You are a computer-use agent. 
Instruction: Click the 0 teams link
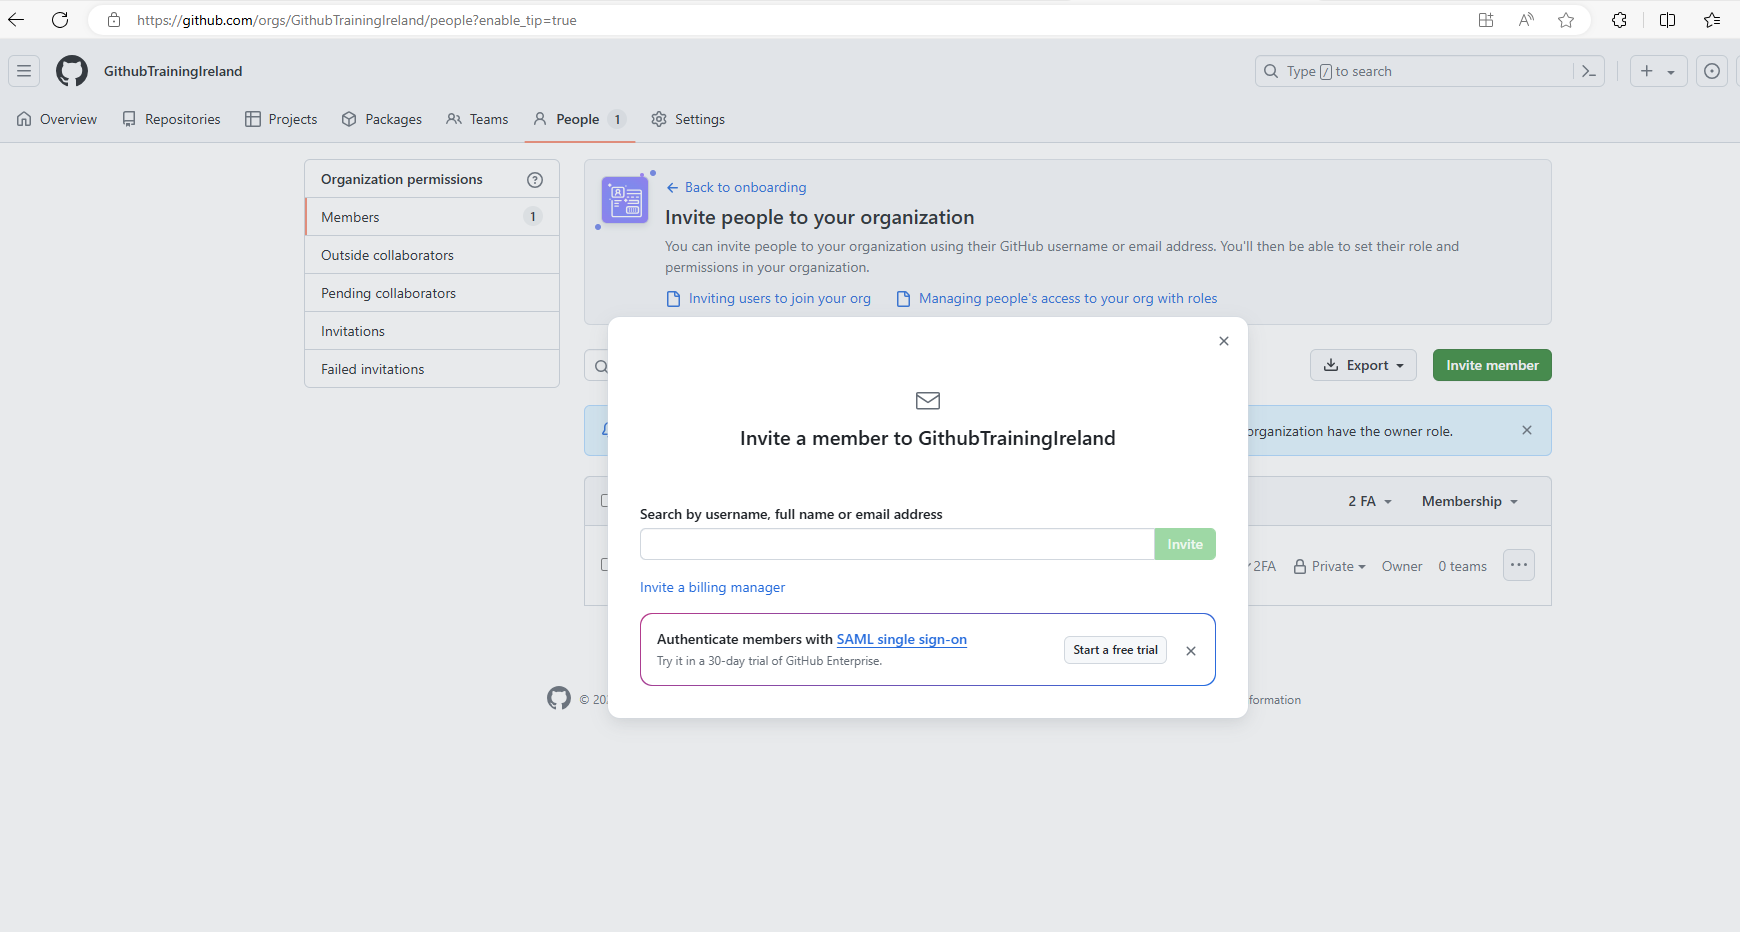[x=1462, y=566]
